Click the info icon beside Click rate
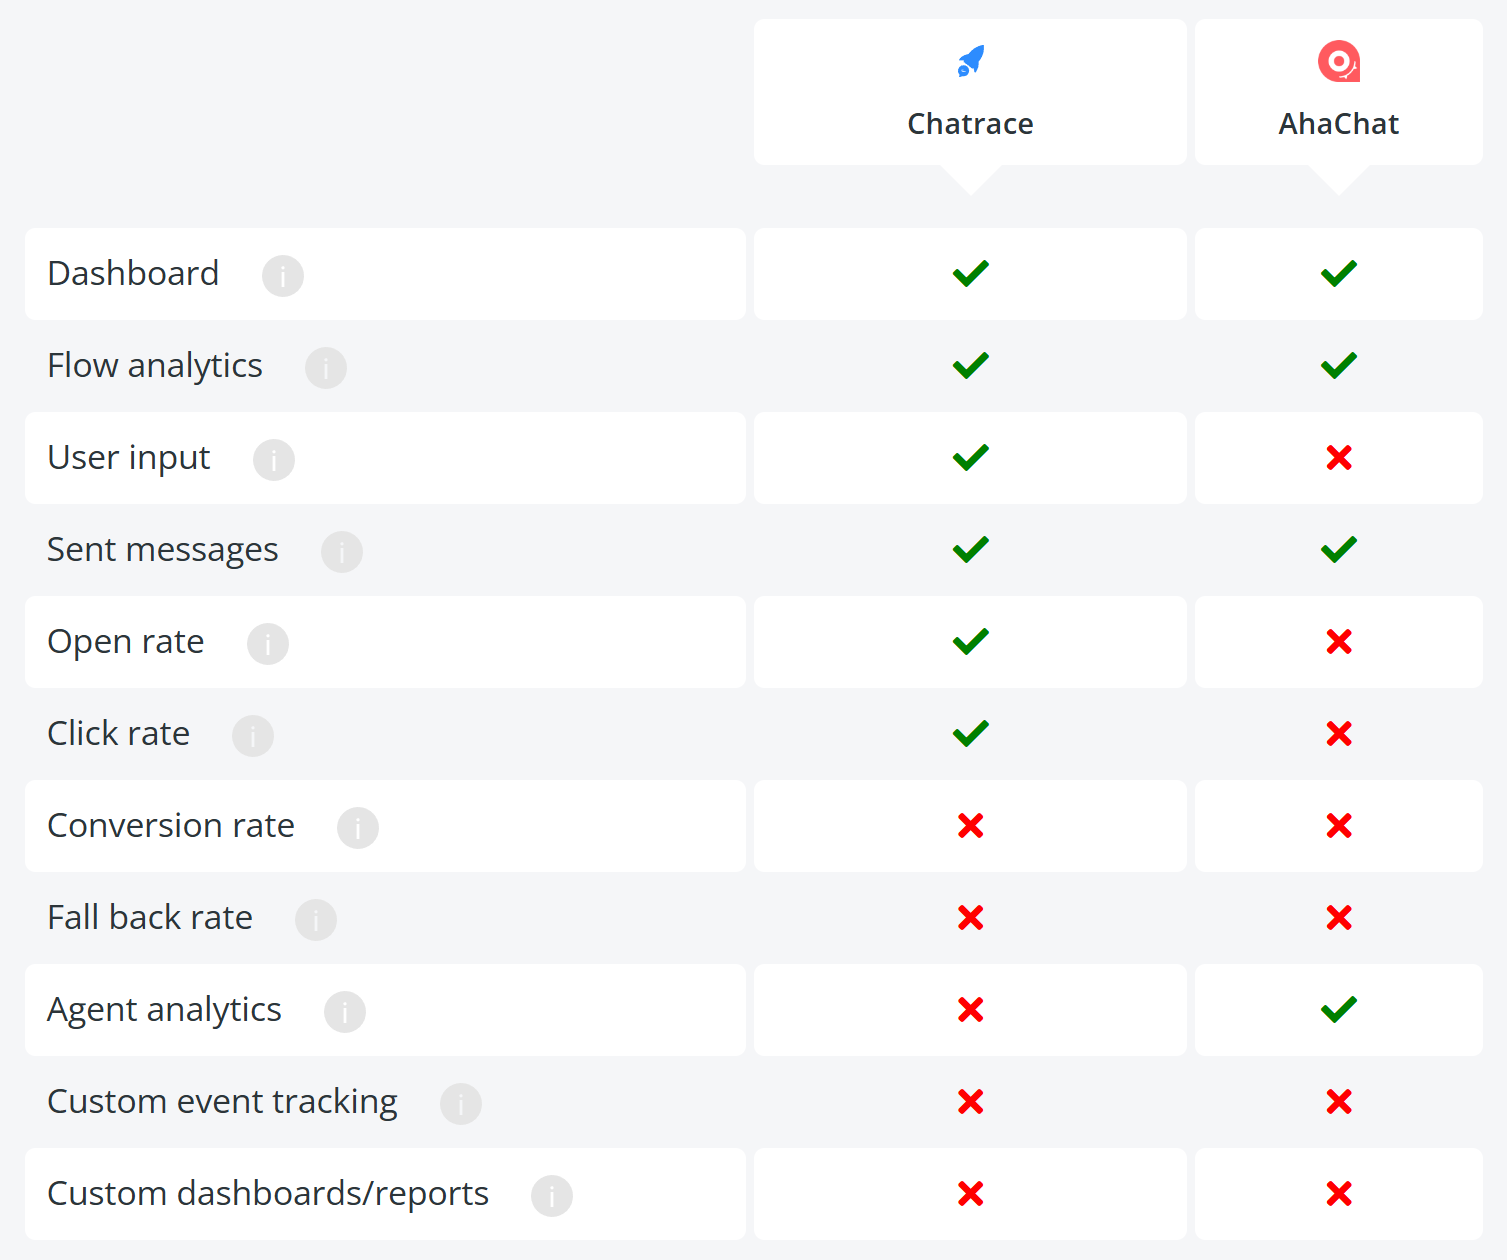Screen dimensions: 1507x1260 coord(253,735)
